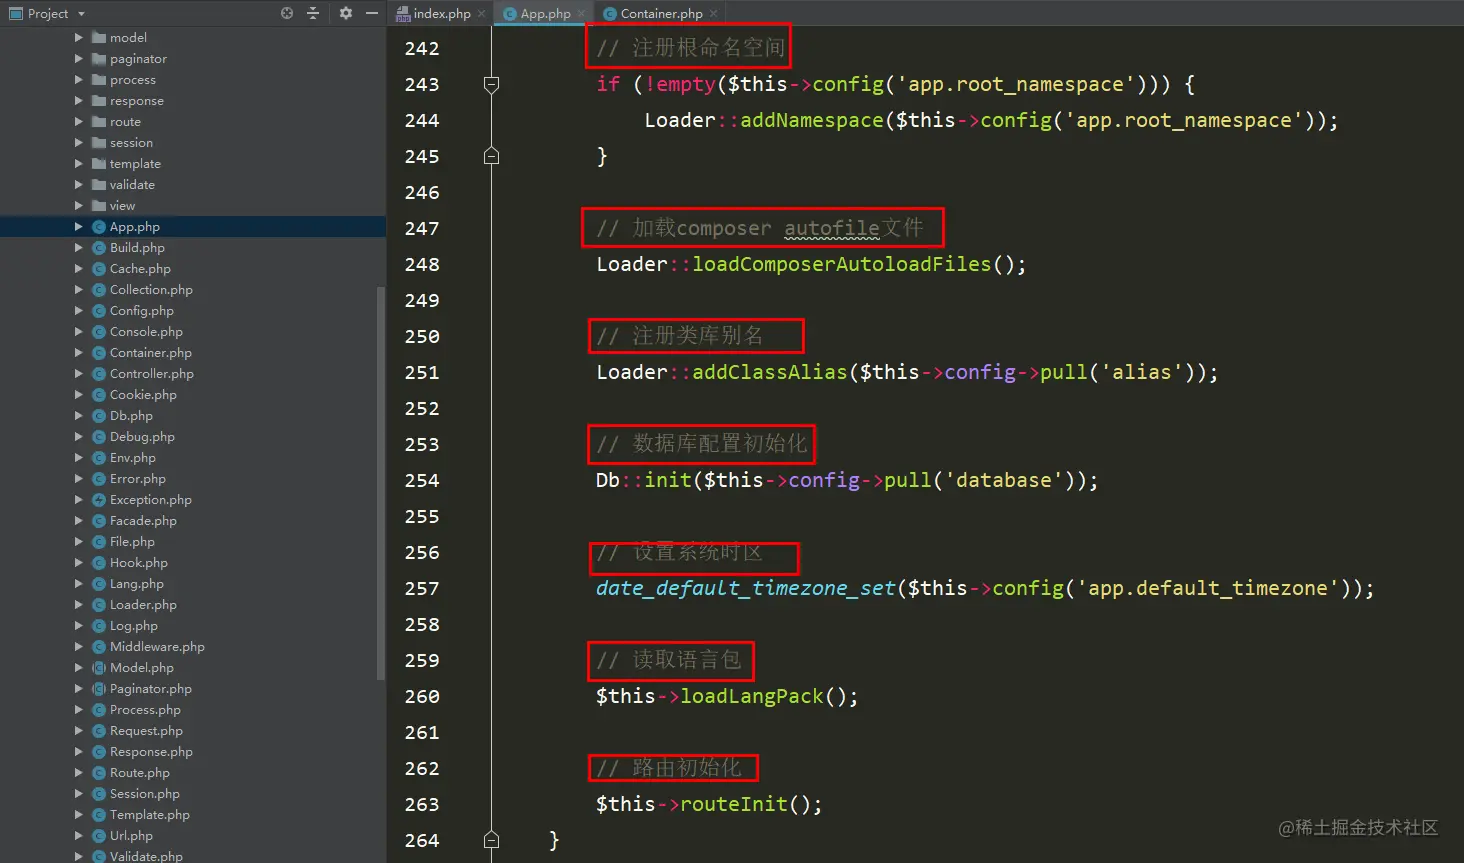Open Template.php from the tree
1464x863 pixels.
click(149, 815)
